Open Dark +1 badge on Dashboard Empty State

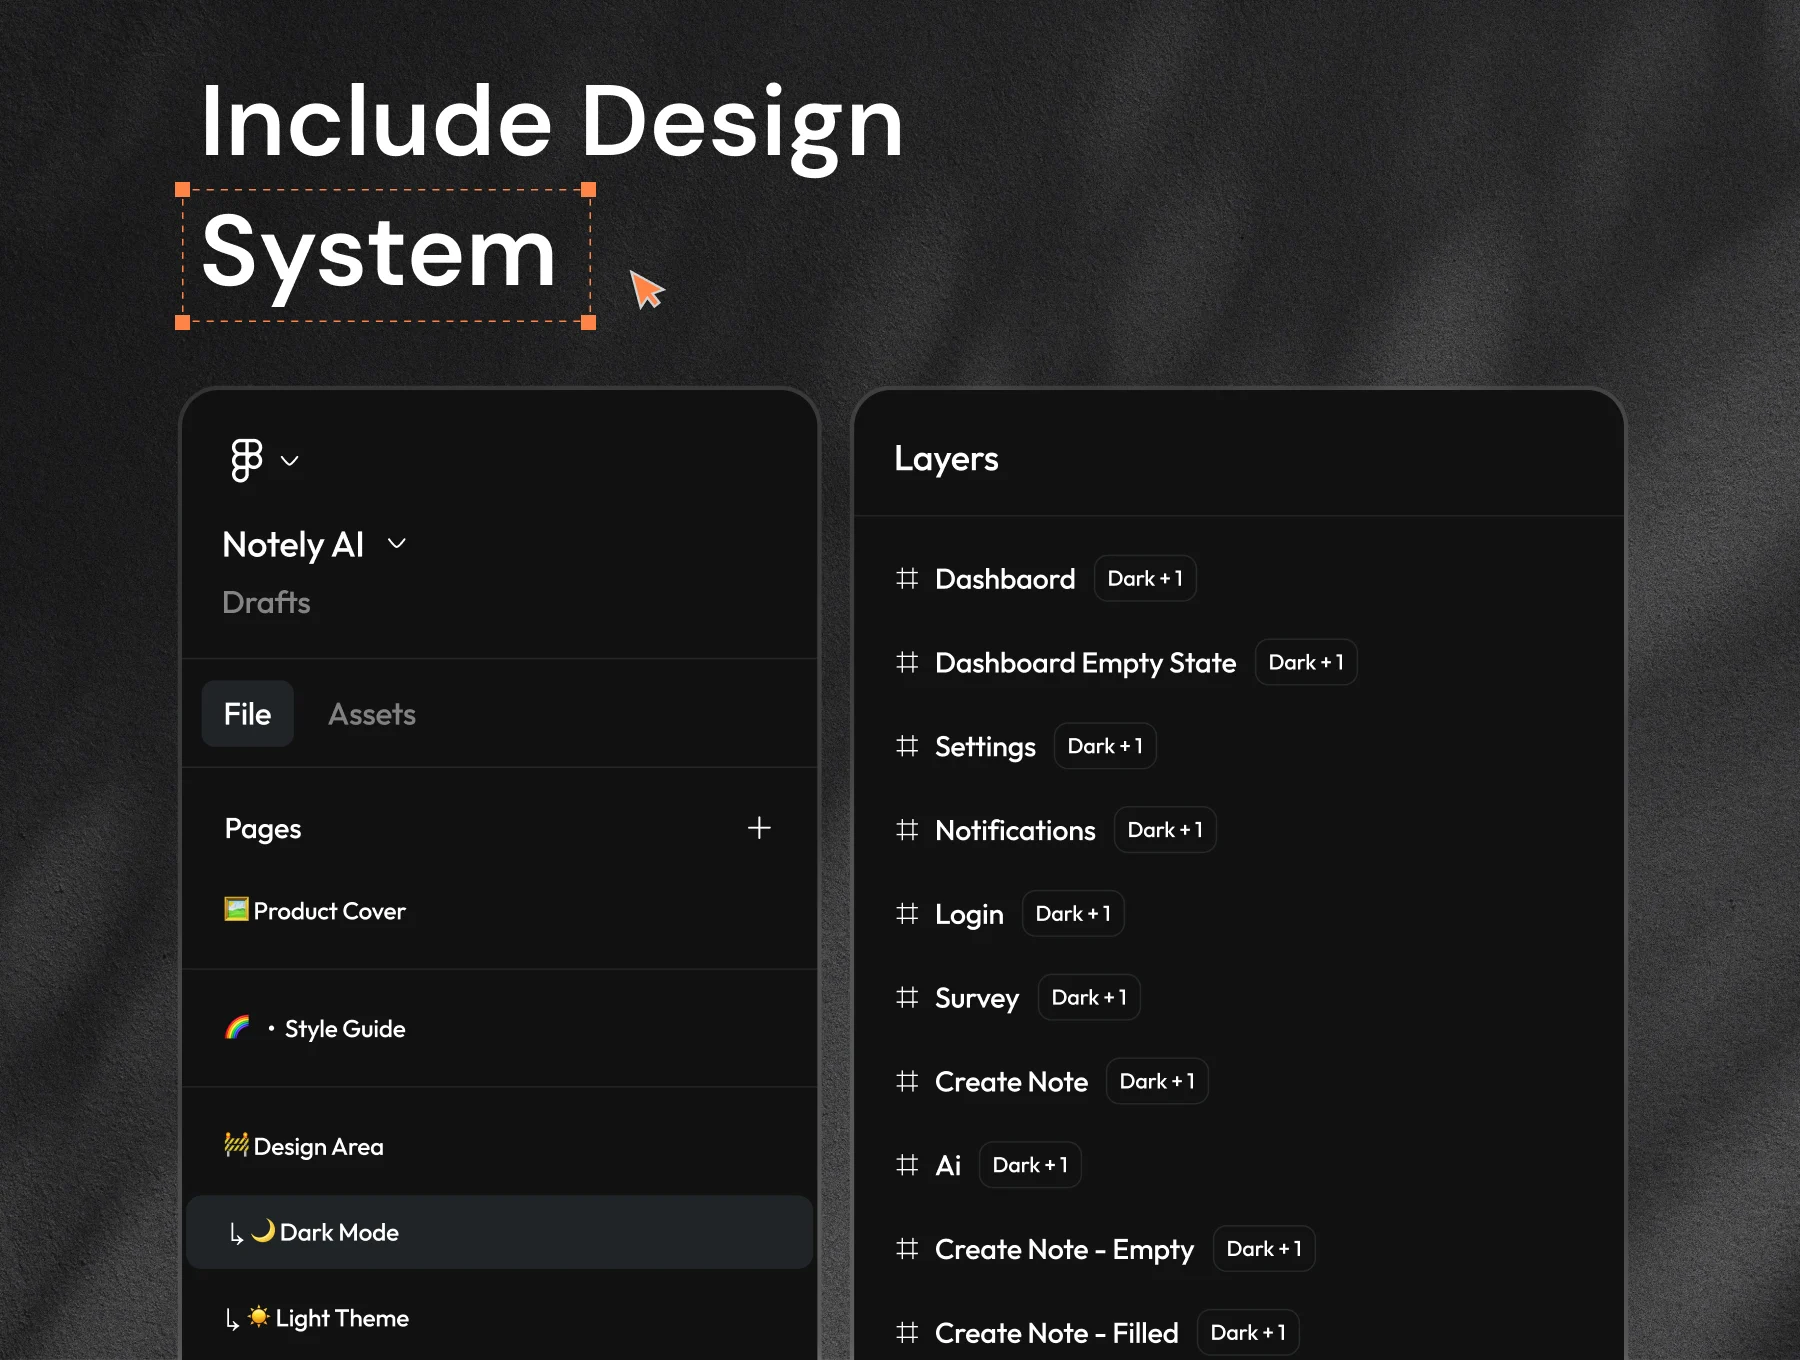(x=1306, y=662)
